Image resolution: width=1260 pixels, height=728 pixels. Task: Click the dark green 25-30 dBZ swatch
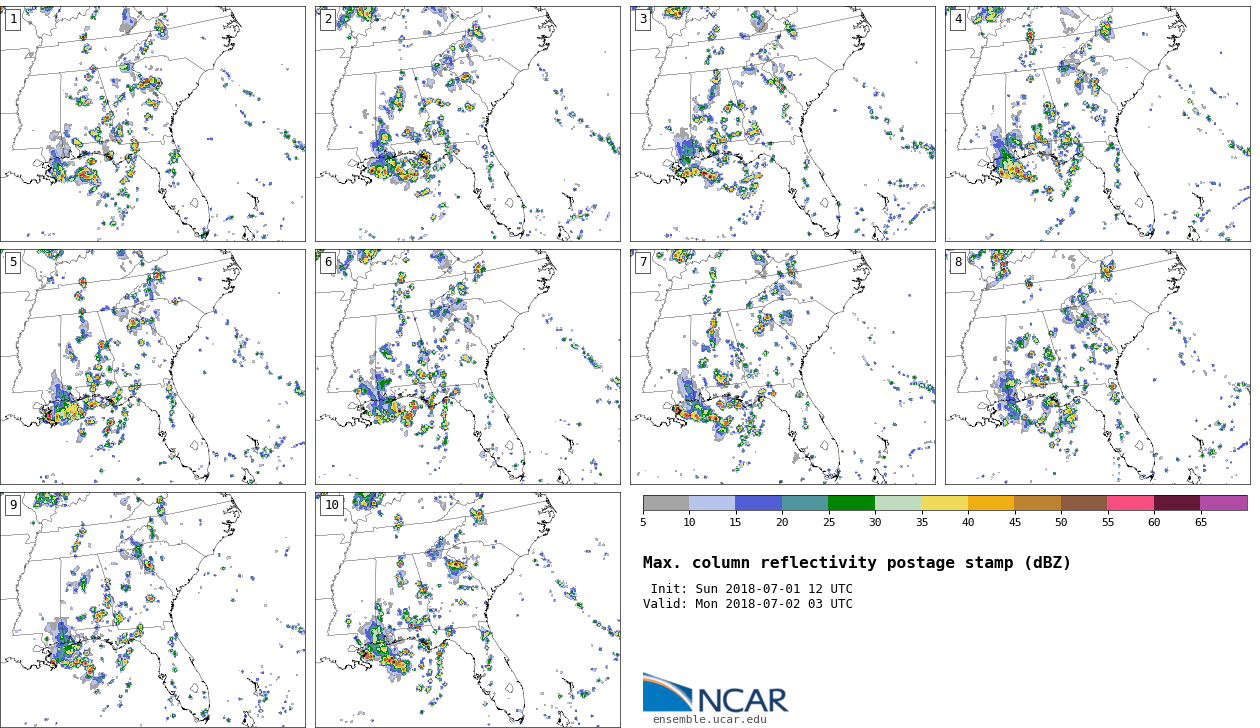click(x=851, y=503)
